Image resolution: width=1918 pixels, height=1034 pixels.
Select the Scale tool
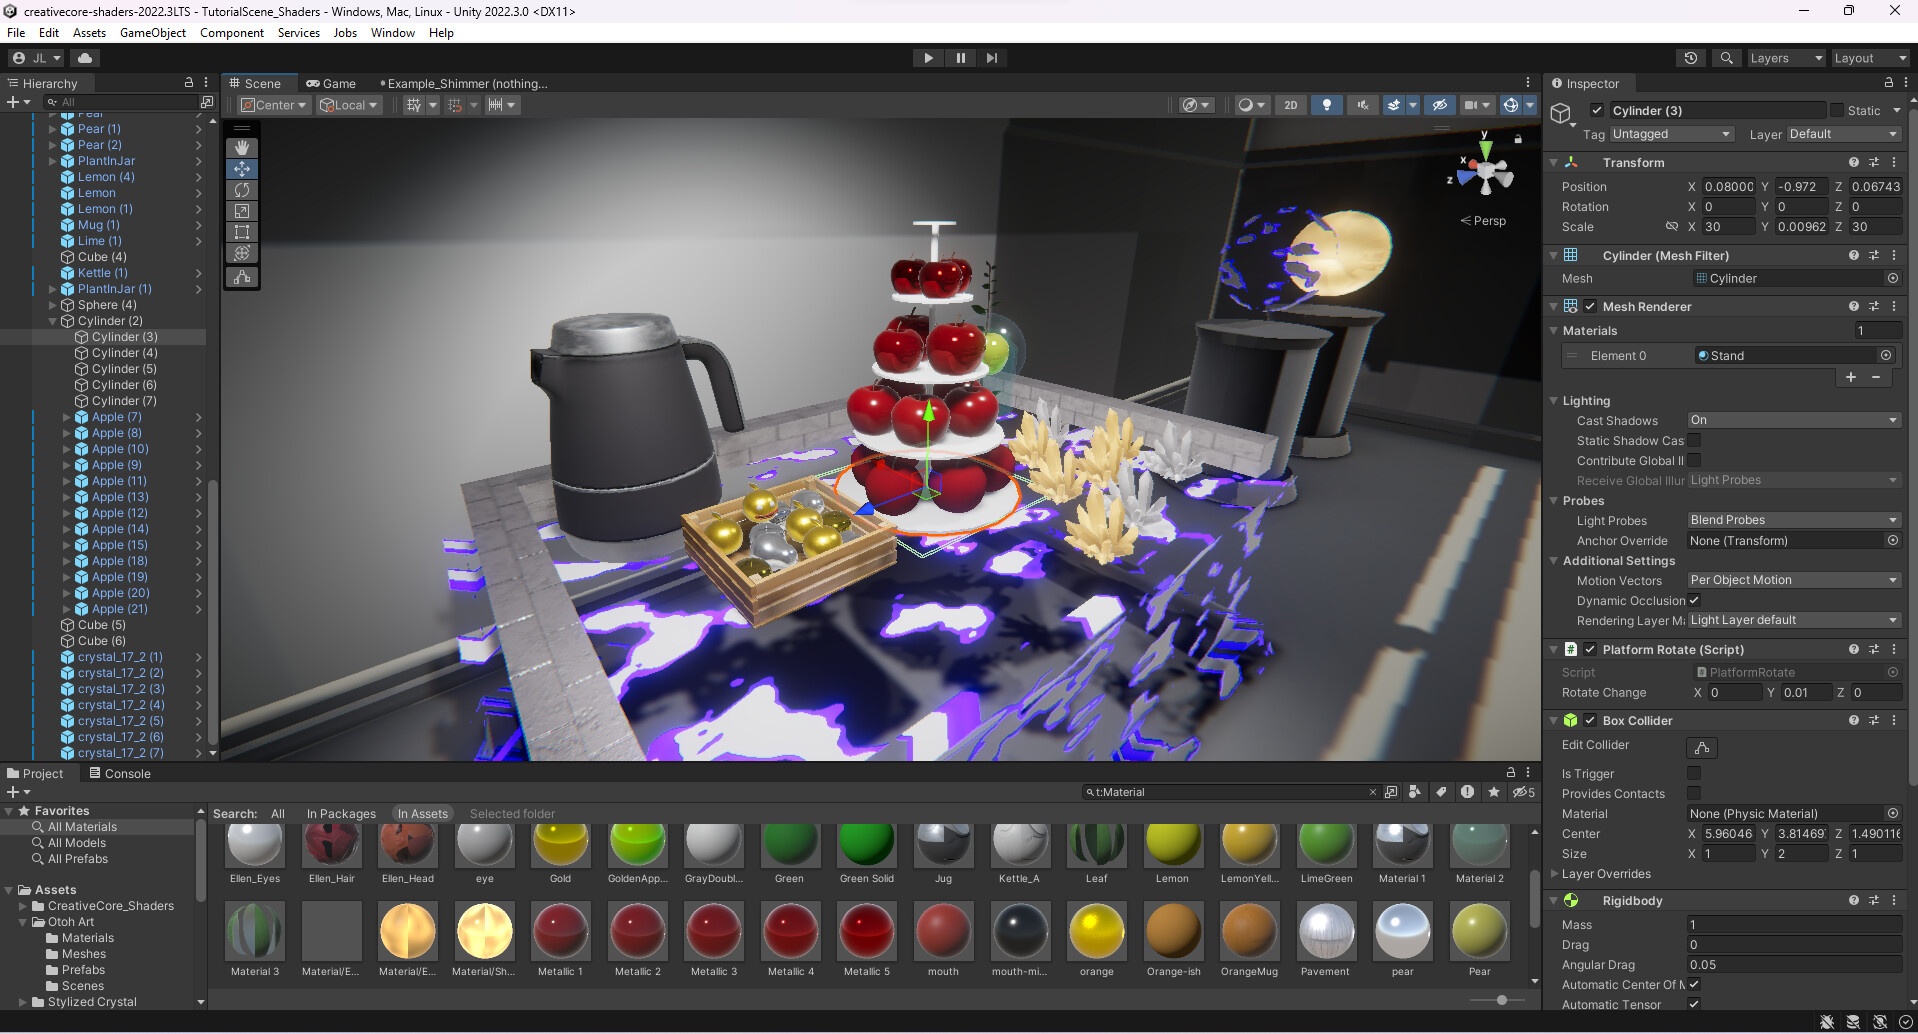pos(241,211)
